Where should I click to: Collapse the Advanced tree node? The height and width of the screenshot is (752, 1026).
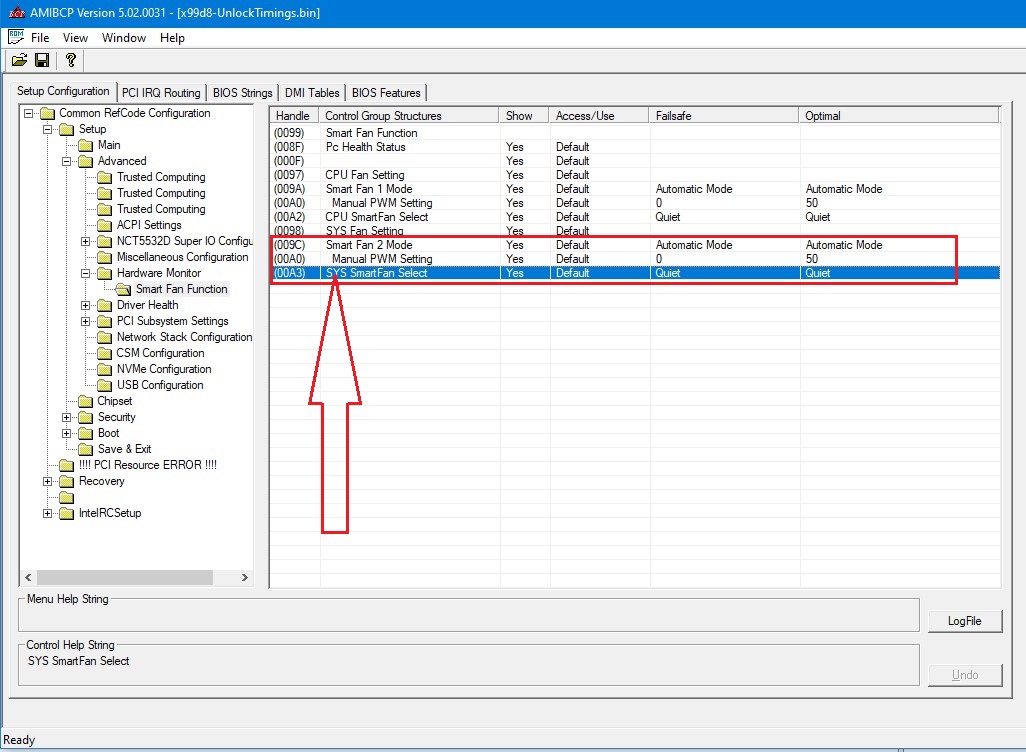(66, 161)
